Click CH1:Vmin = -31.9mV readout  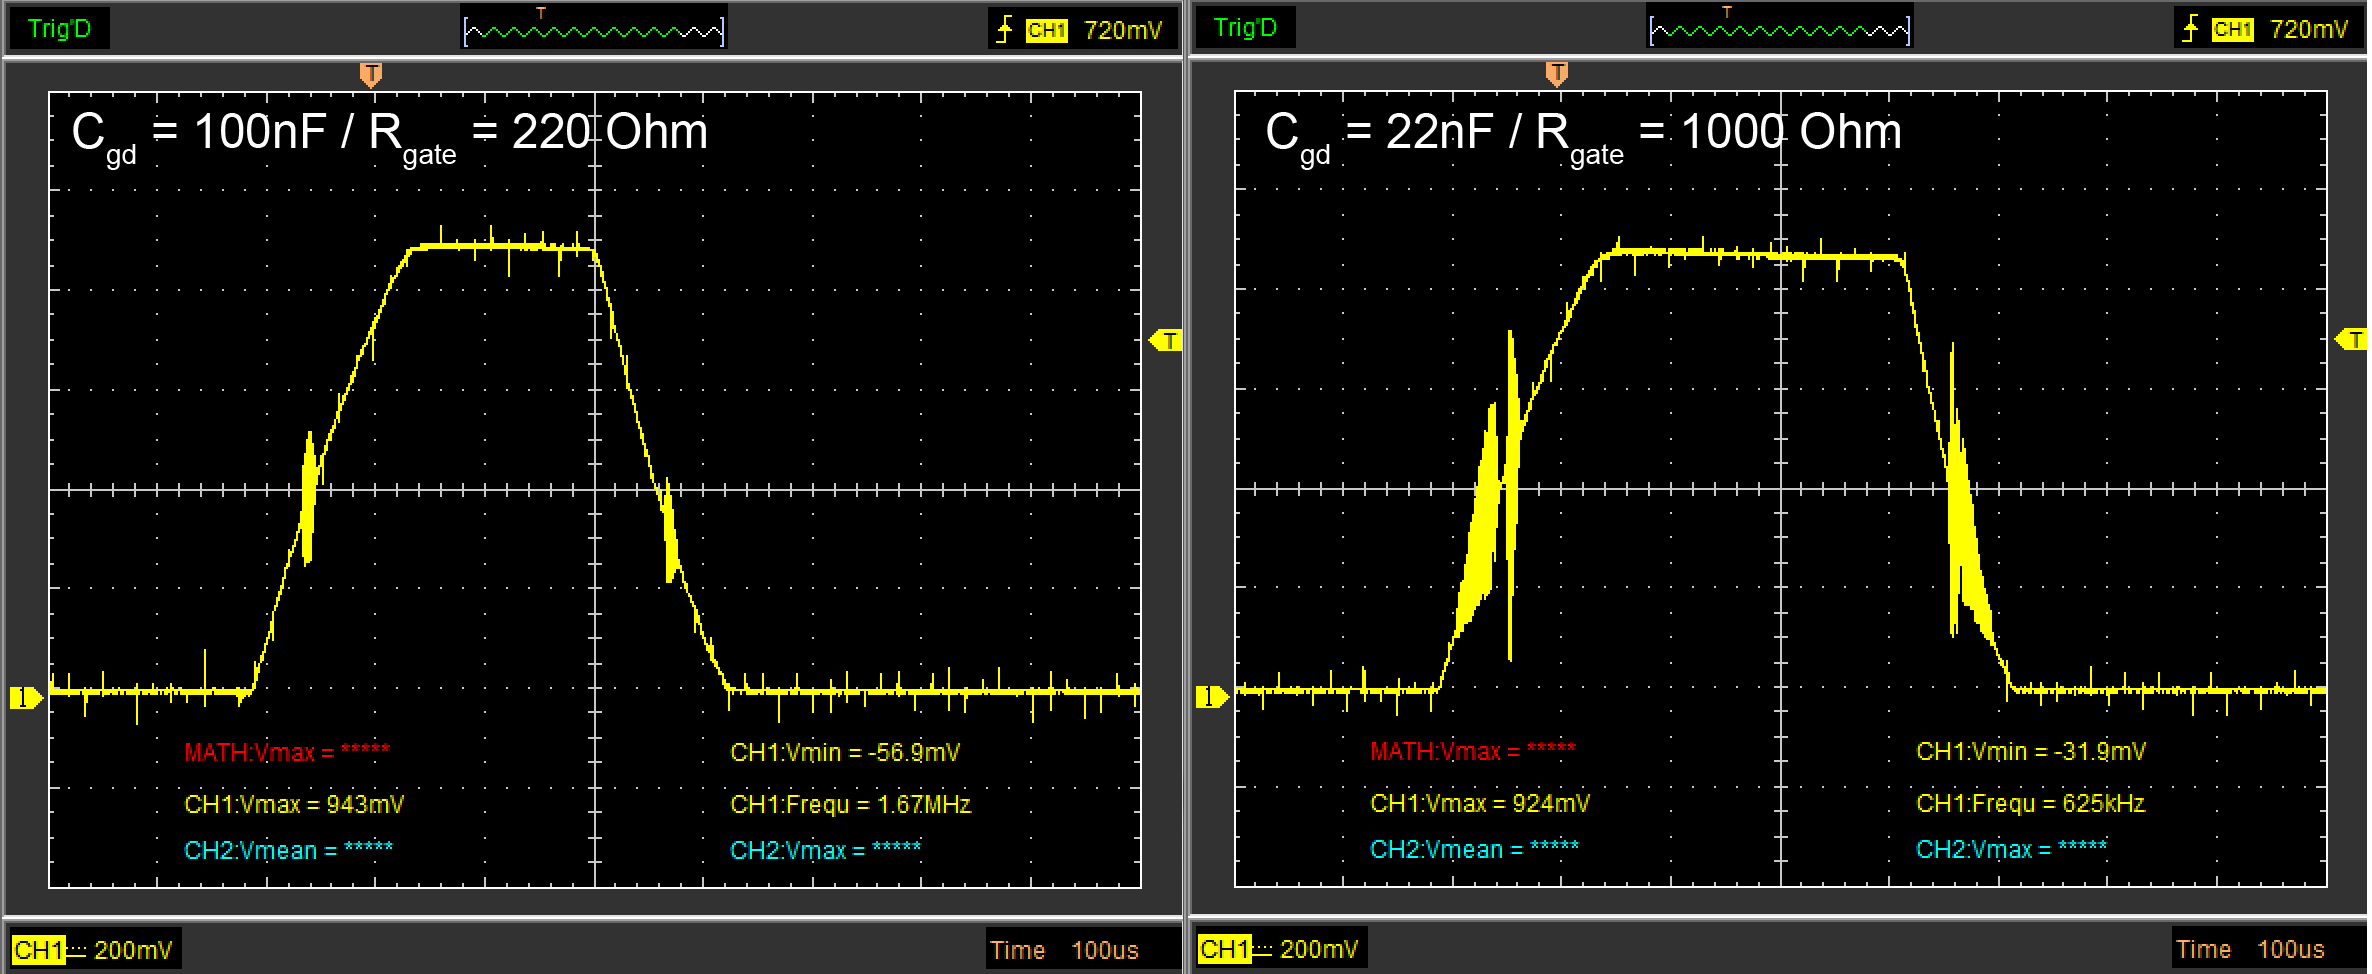2031,751
